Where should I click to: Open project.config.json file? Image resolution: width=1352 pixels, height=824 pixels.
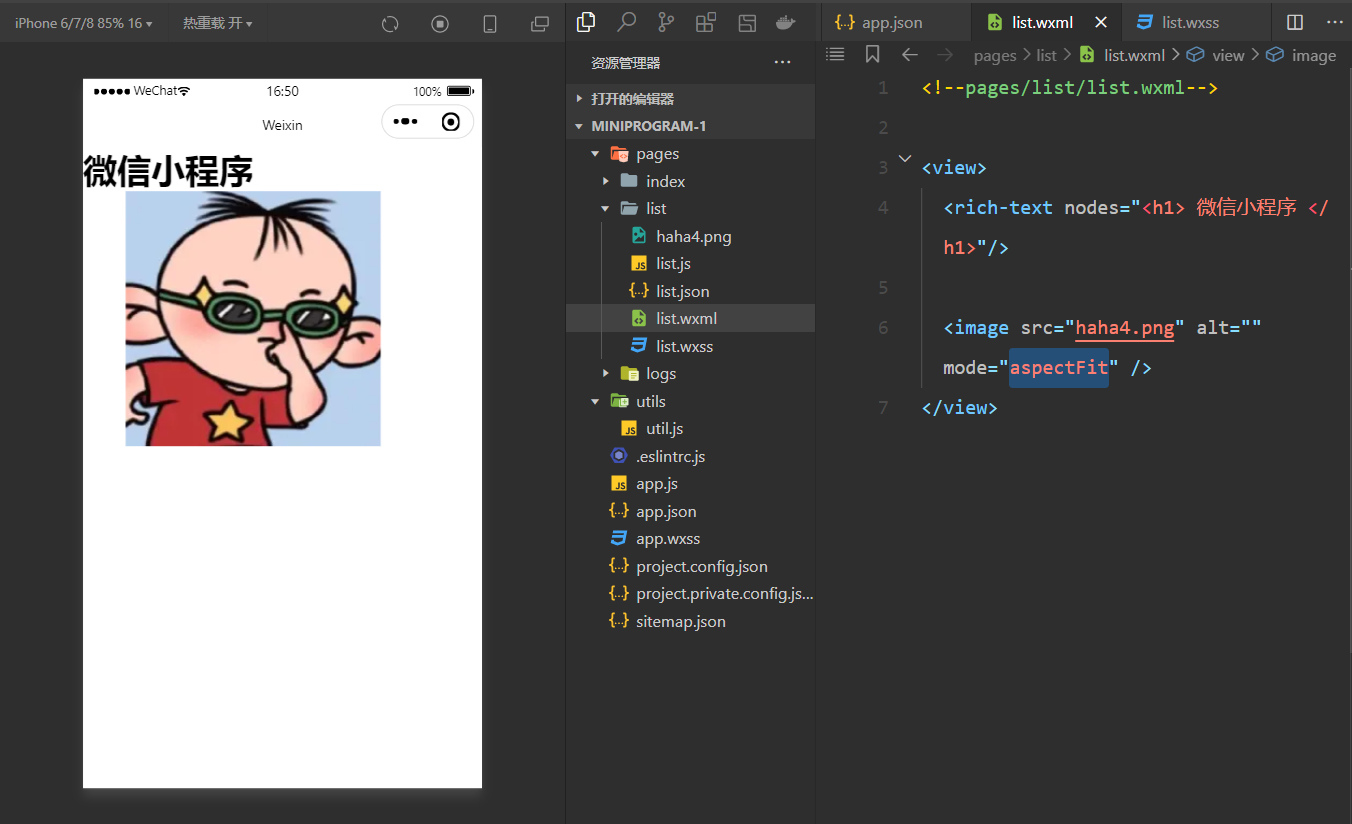click(x=701, y=566)
